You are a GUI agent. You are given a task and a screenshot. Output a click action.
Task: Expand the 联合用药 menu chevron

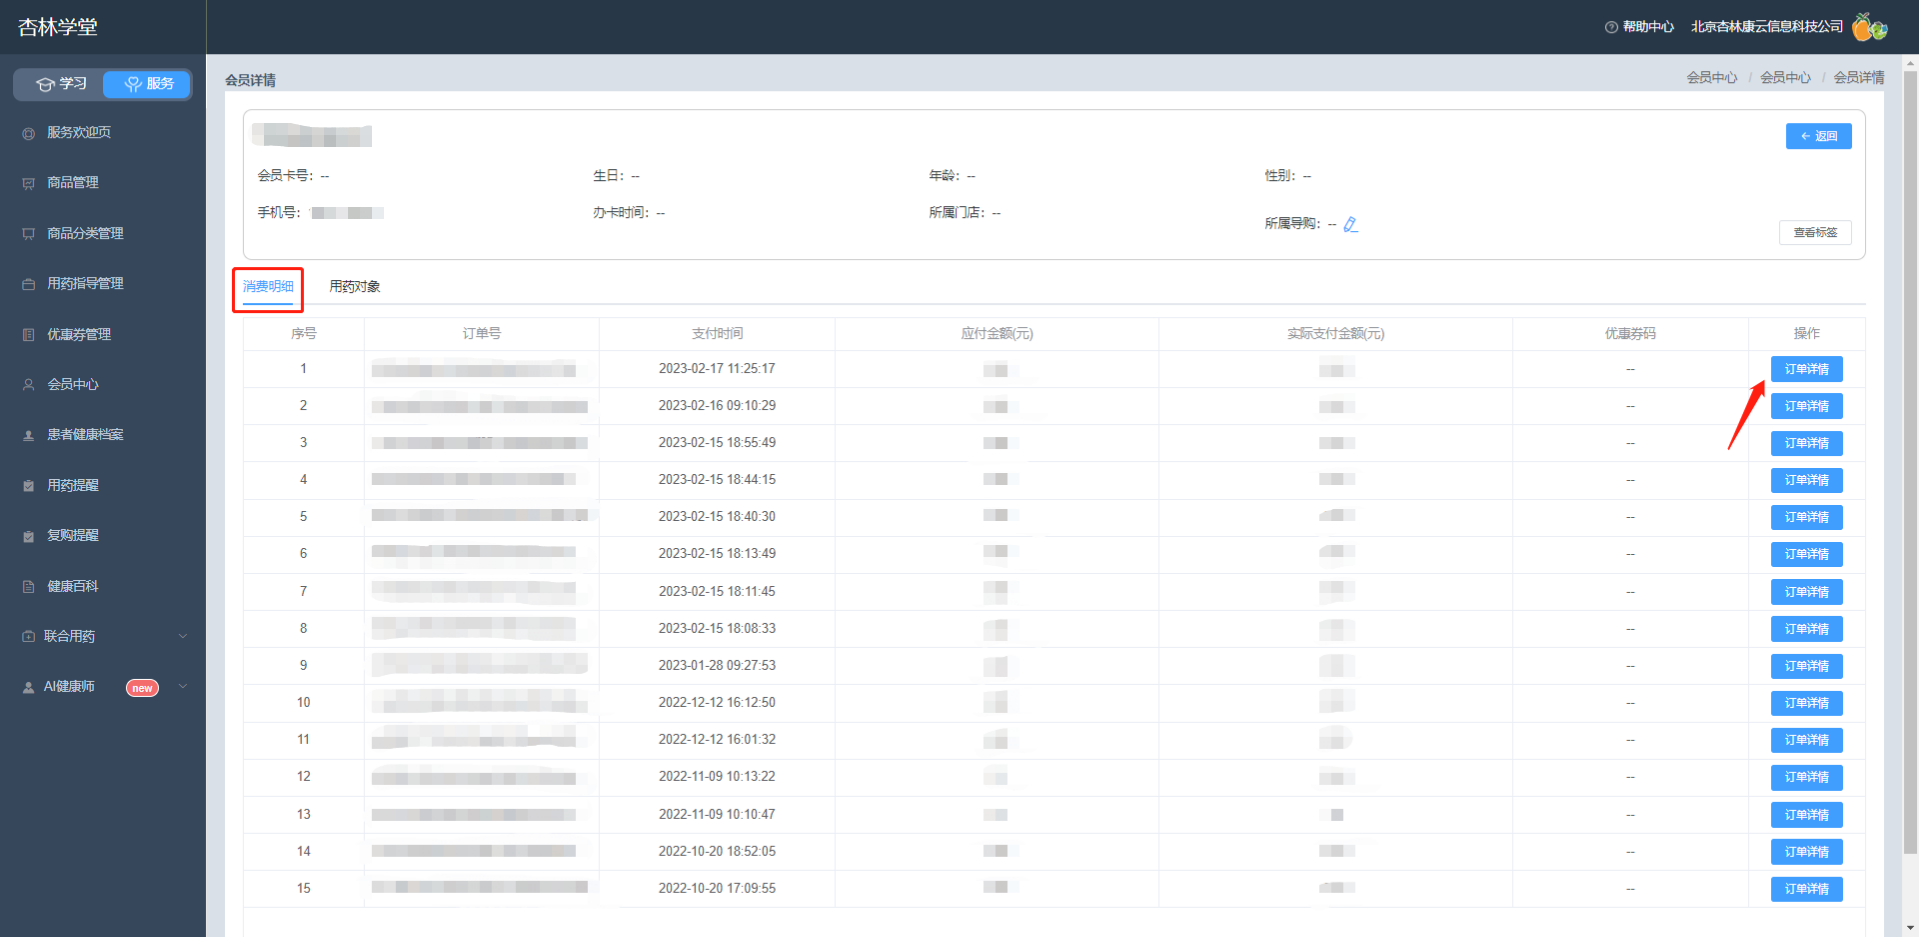tap(183, 637)
